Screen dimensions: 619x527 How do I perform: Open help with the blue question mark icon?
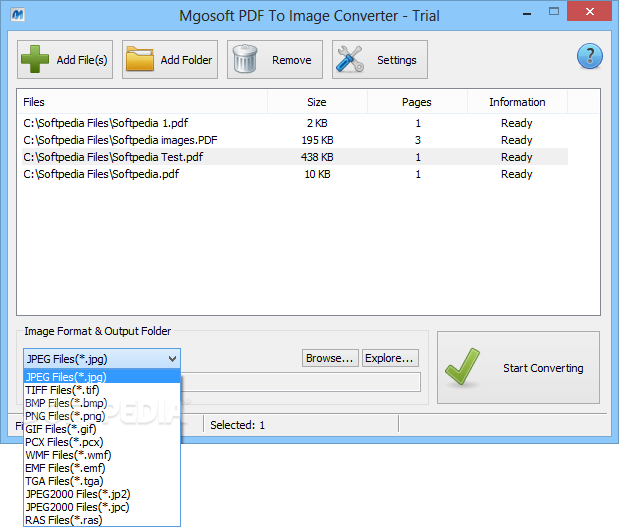pyautogui.click(x=589, y=56)
